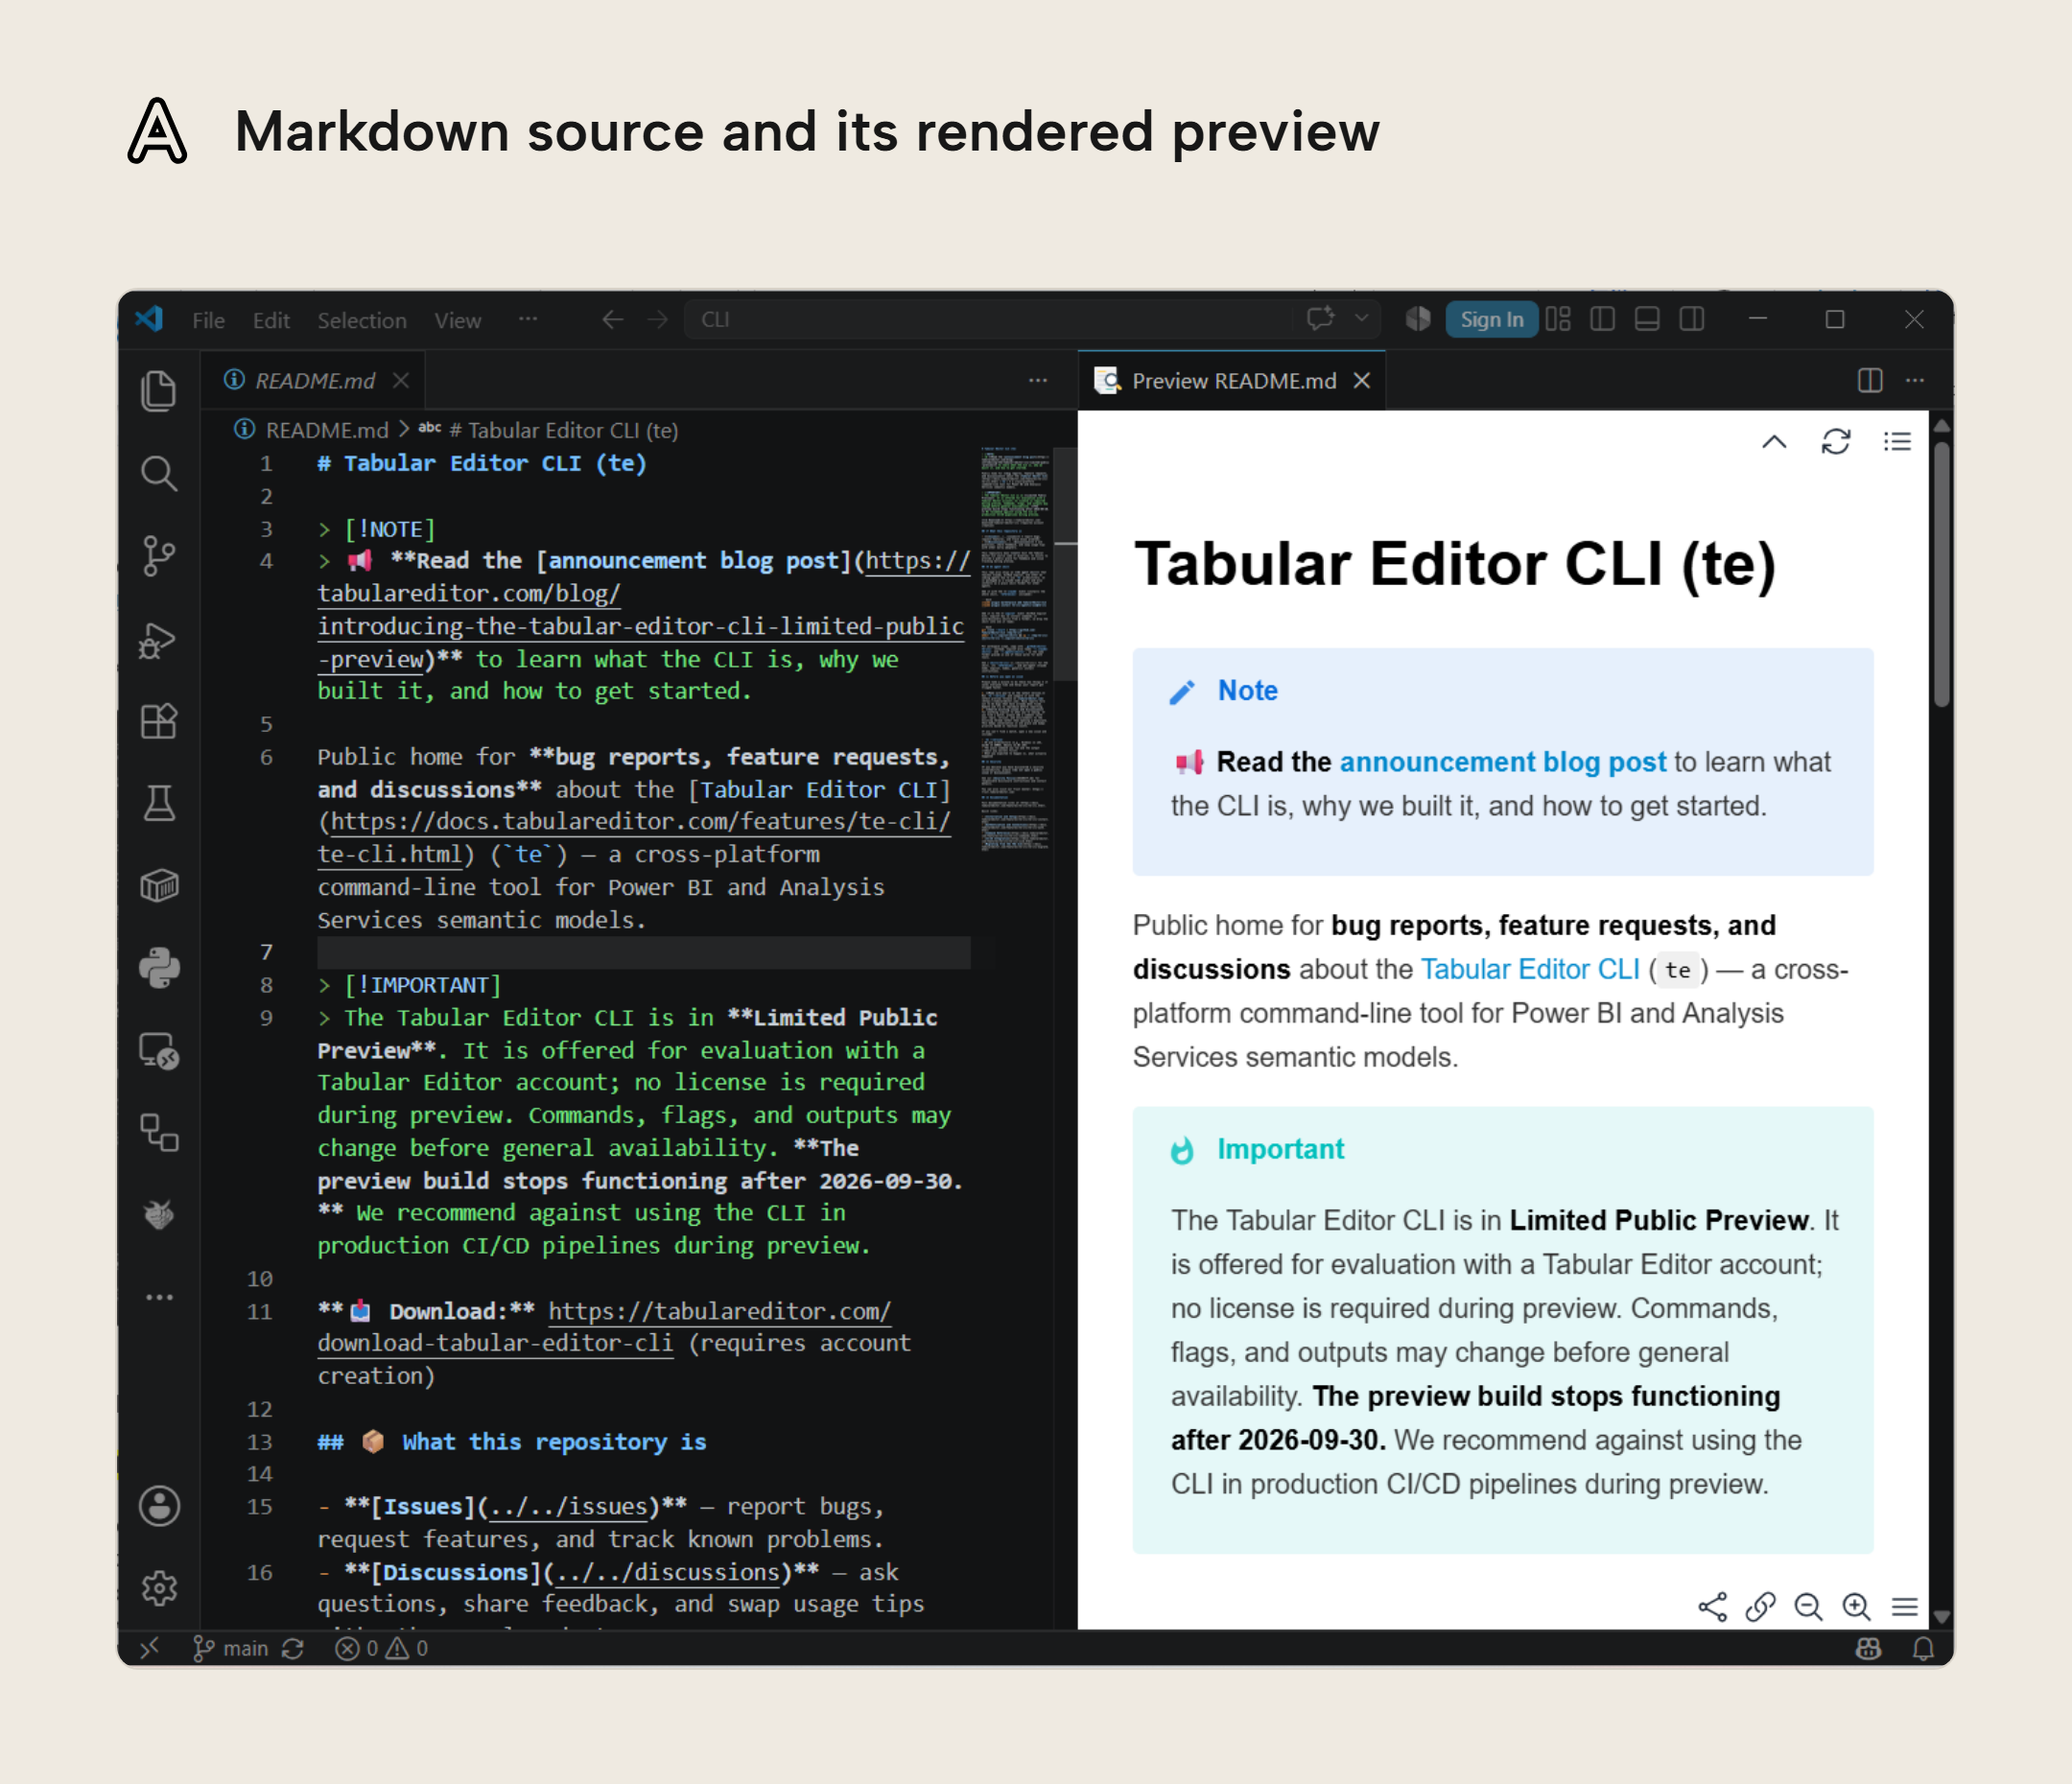The height and width of the screenshot is (1784, 2072).
Task: Open Run and Debug view
Action: pos(159,640)
